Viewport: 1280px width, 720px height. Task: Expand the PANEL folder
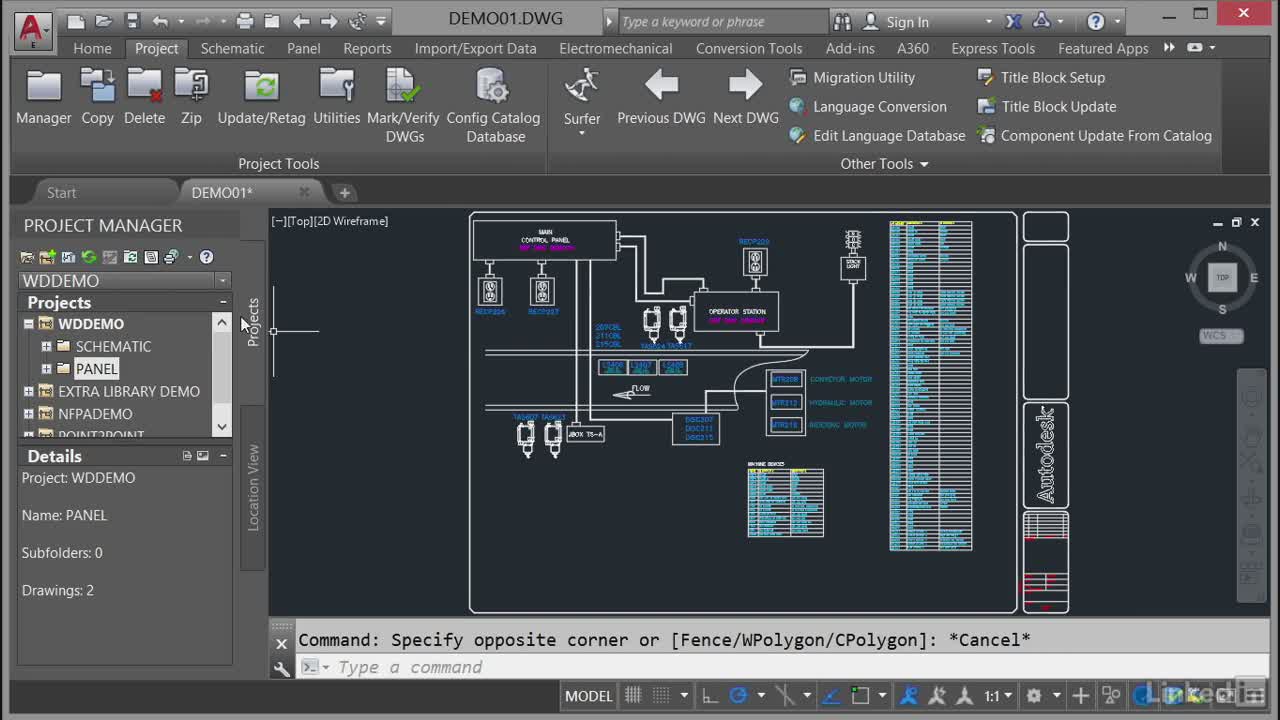(x=46, y=369)
